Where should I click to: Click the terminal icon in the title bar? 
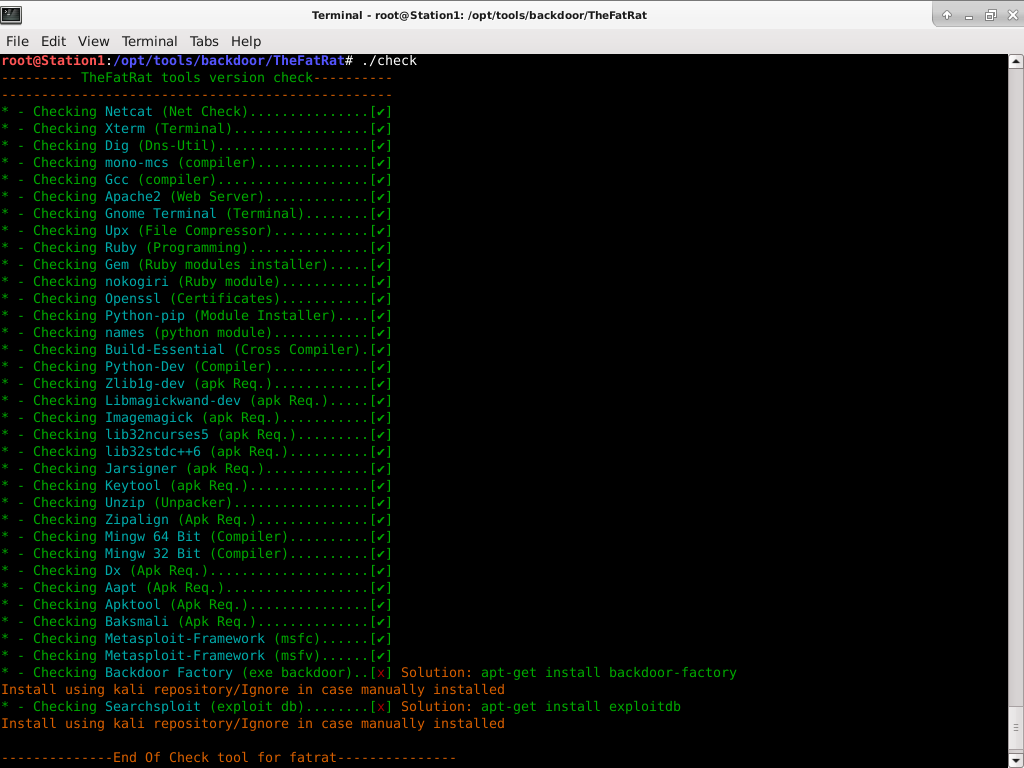click(12, 14)
